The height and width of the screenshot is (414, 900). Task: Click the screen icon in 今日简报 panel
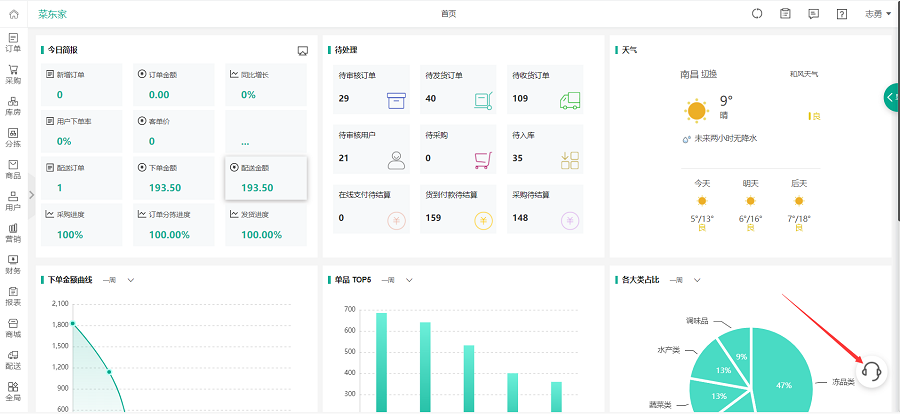[302, 50]
